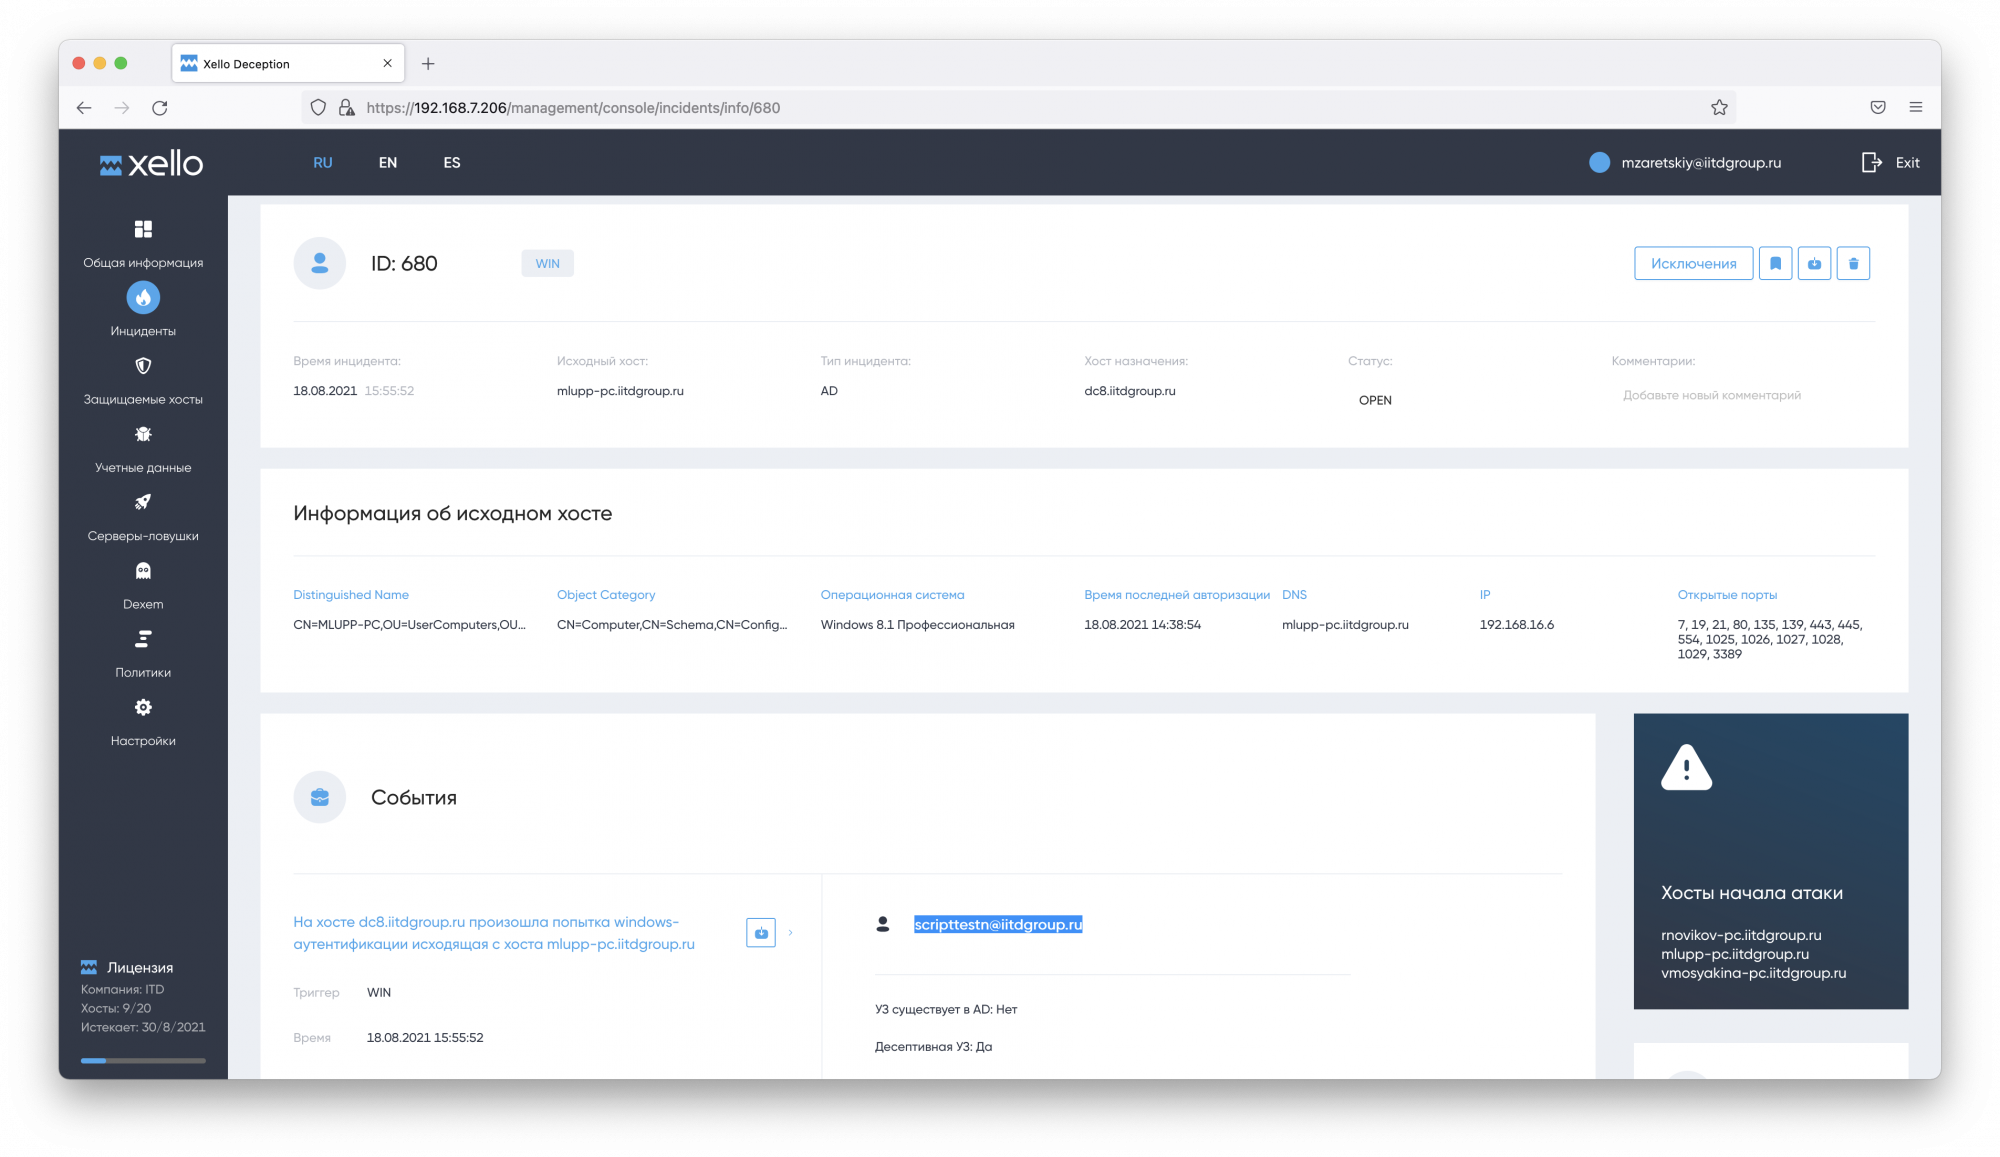Open Общая информация dashboard icon
Image resolution: width=2000 pixels, height=1157 pixels.
point(143,229)
